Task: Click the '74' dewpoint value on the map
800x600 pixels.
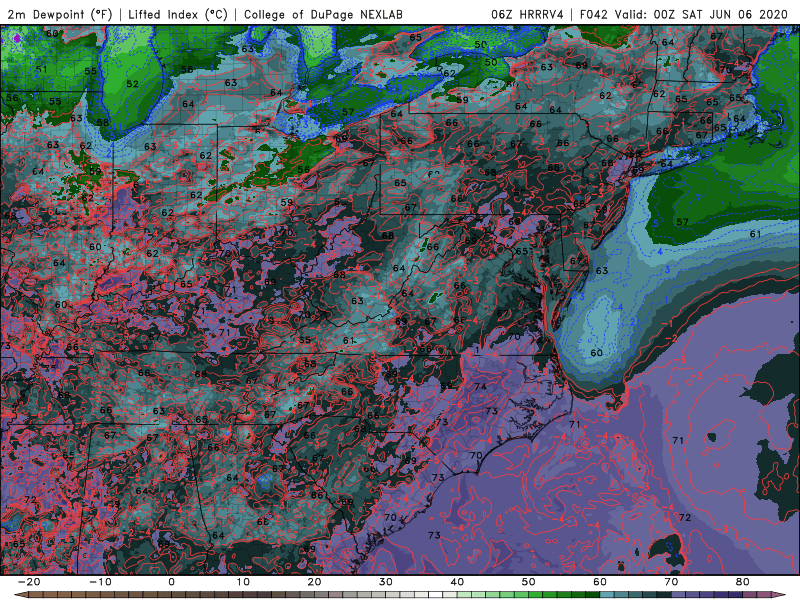Action: point(480,387)
